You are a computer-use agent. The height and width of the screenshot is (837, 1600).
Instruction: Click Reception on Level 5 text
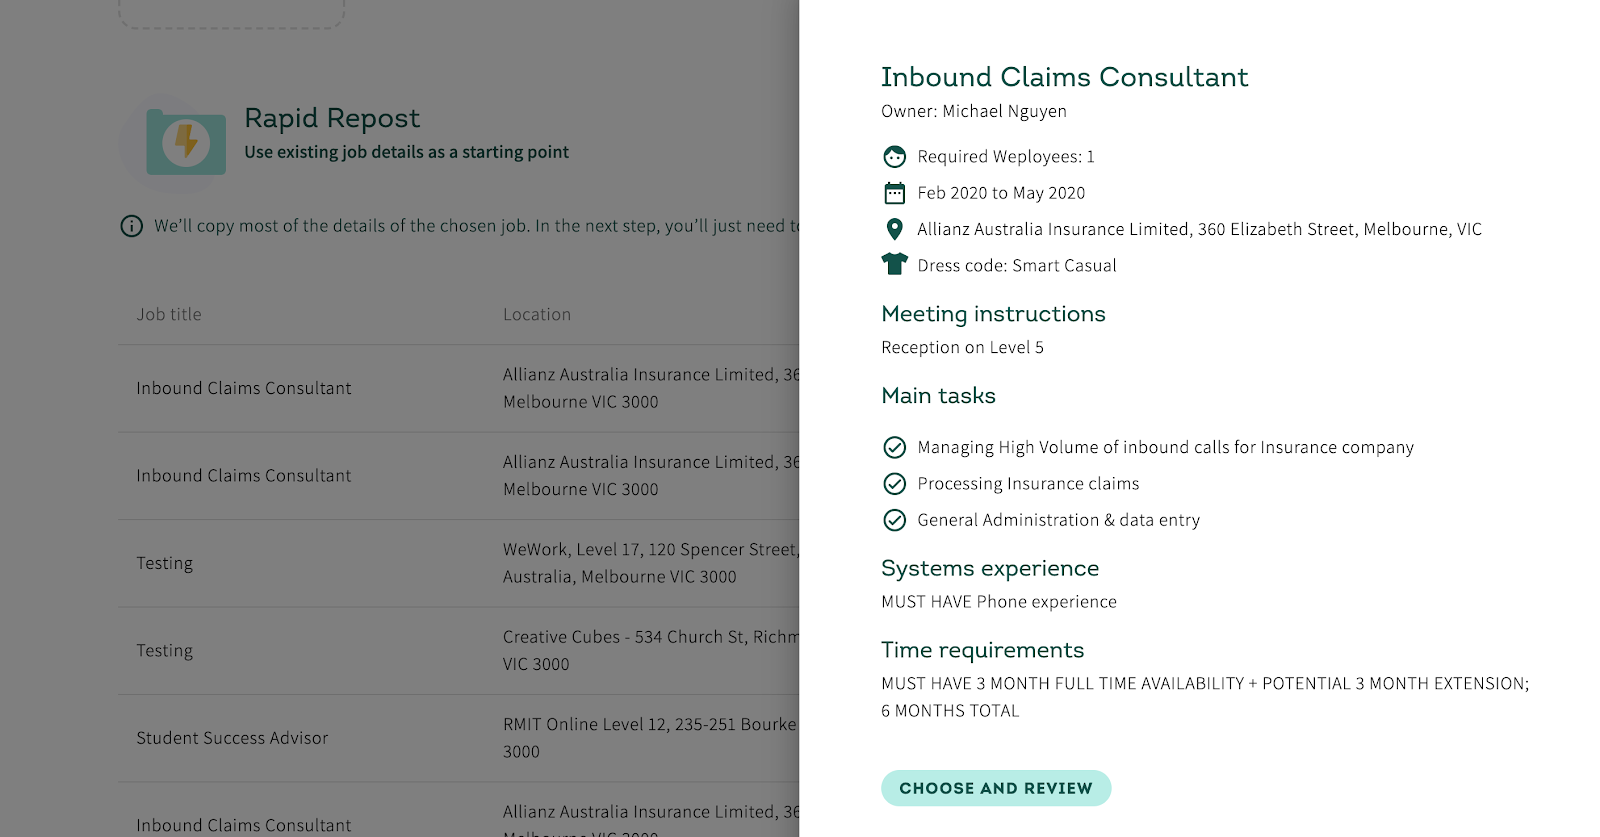(x=962, y=347)
